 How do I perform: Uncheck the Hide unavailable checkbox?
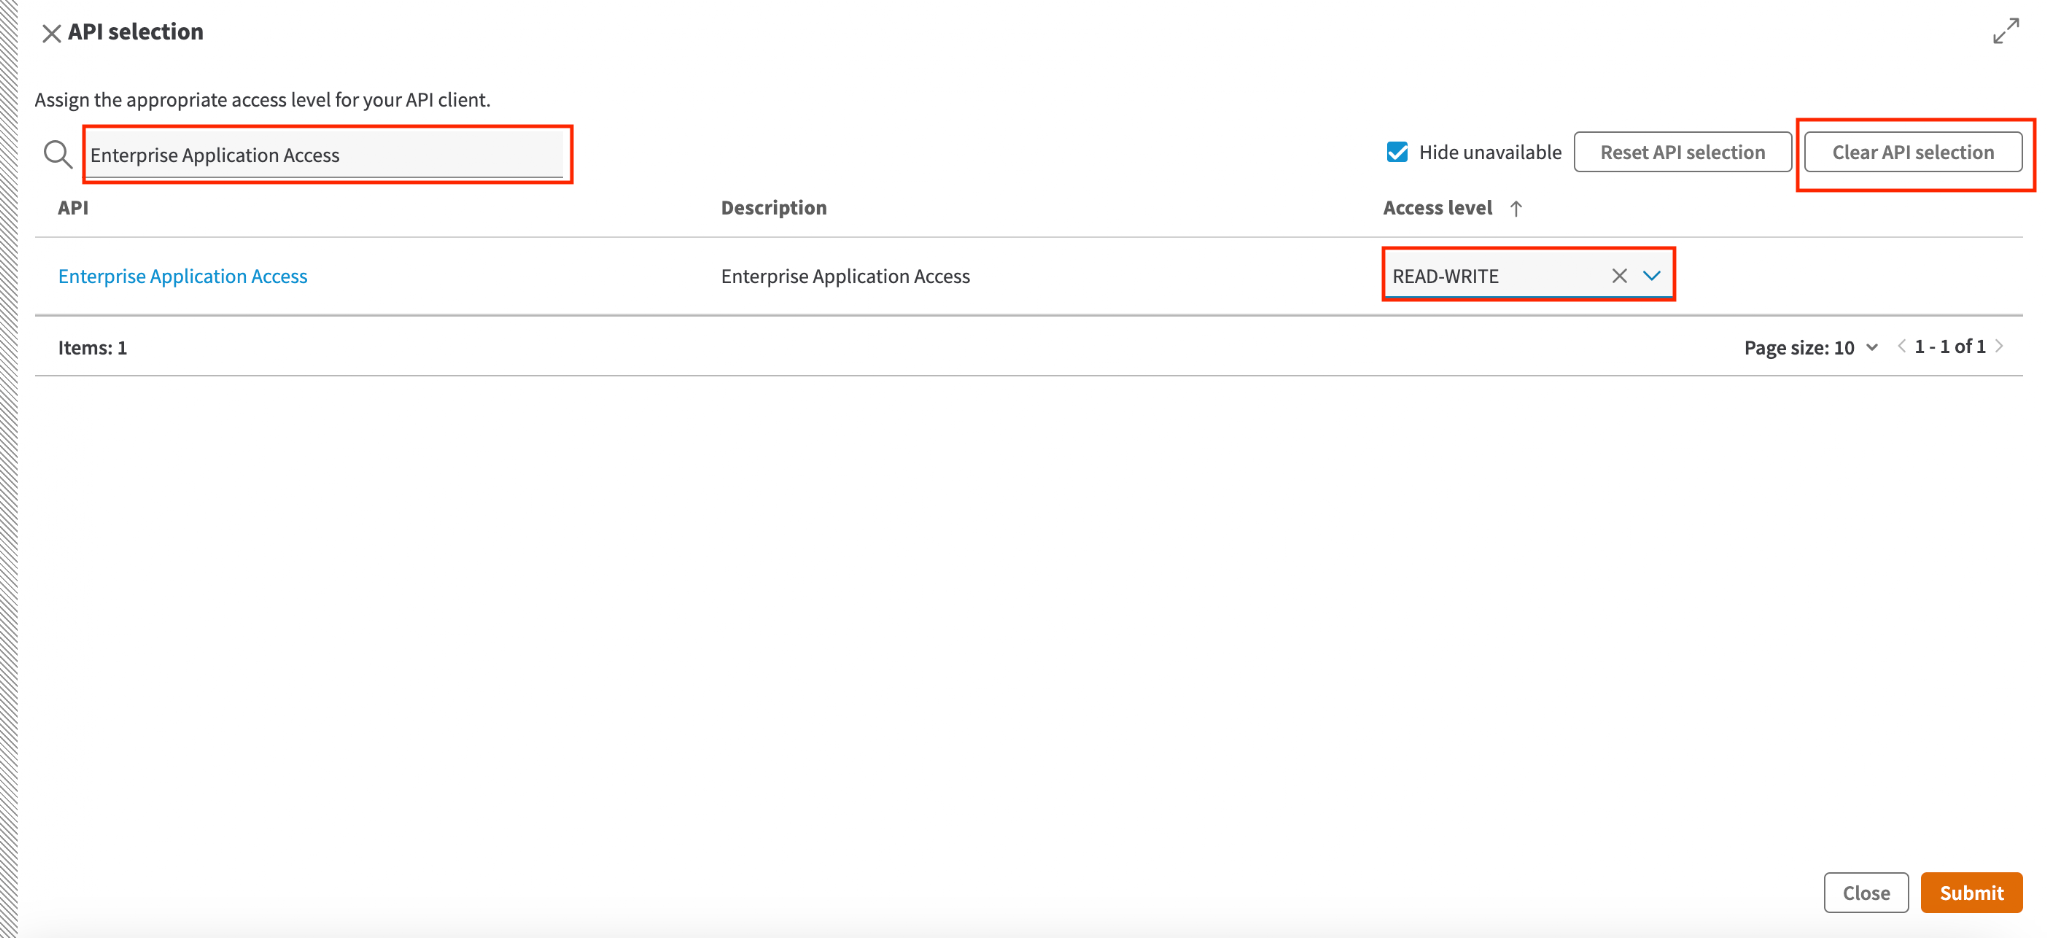point(1397,152)
